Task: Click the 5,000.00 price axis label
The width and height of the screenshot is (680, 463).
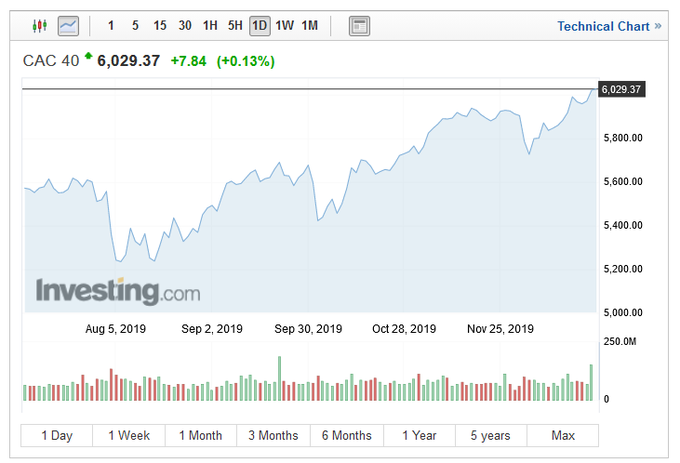Action: (x=623, y=313)
